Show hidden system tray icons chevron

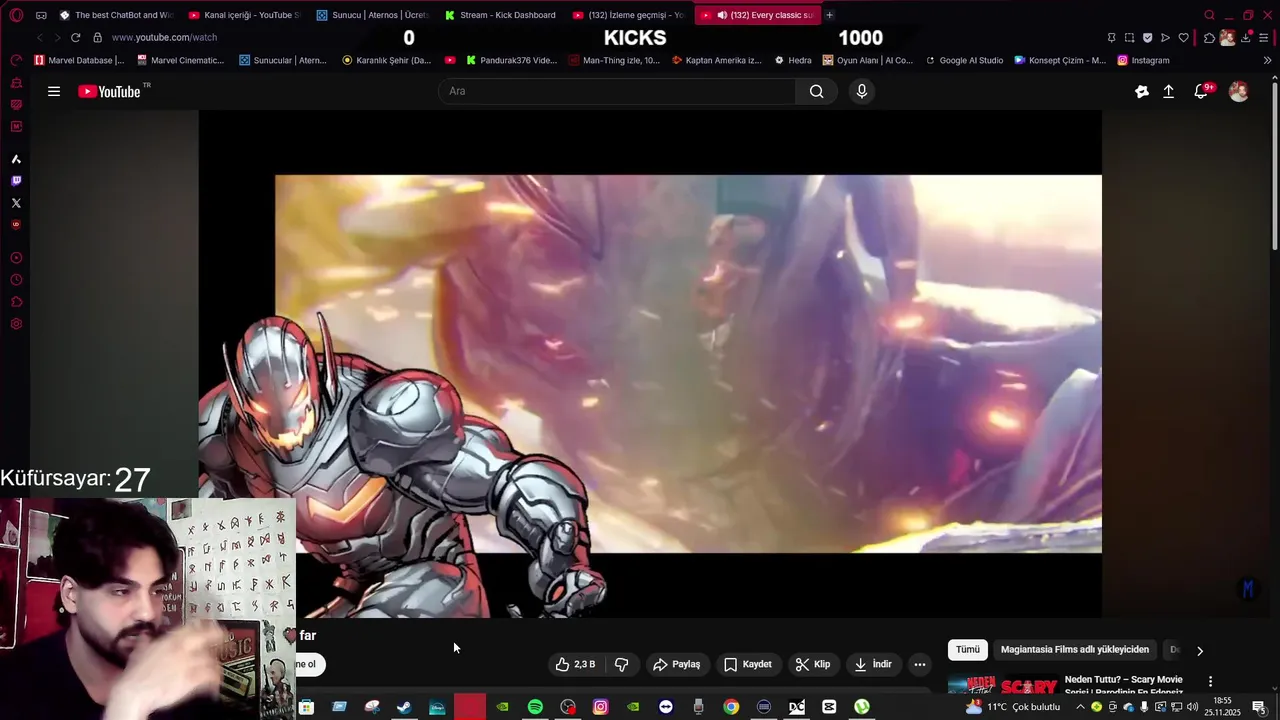click(1080, 707)
